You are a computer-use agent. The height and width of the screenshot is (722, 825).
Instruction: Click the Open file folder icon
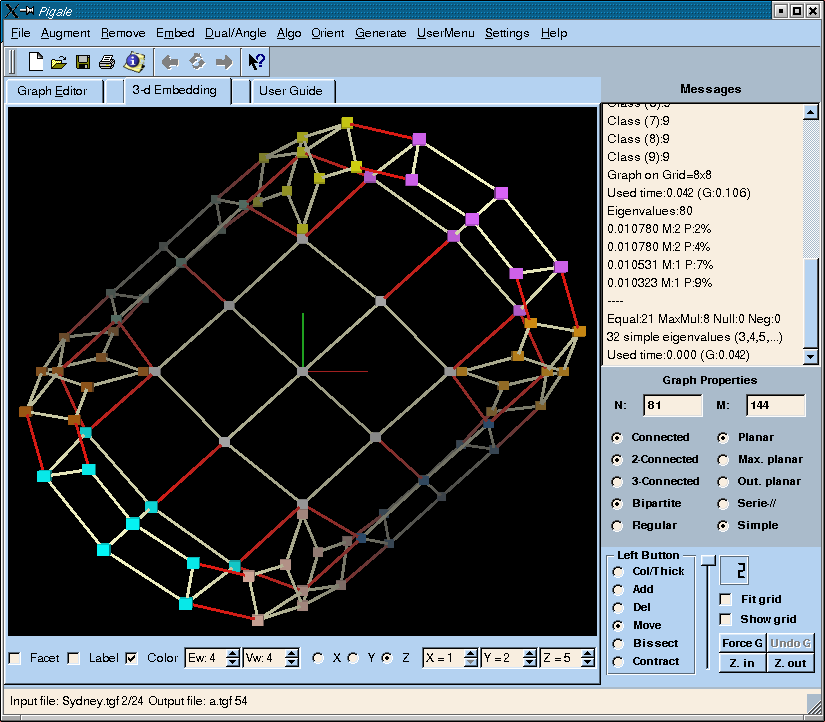[x=59, y=62]
